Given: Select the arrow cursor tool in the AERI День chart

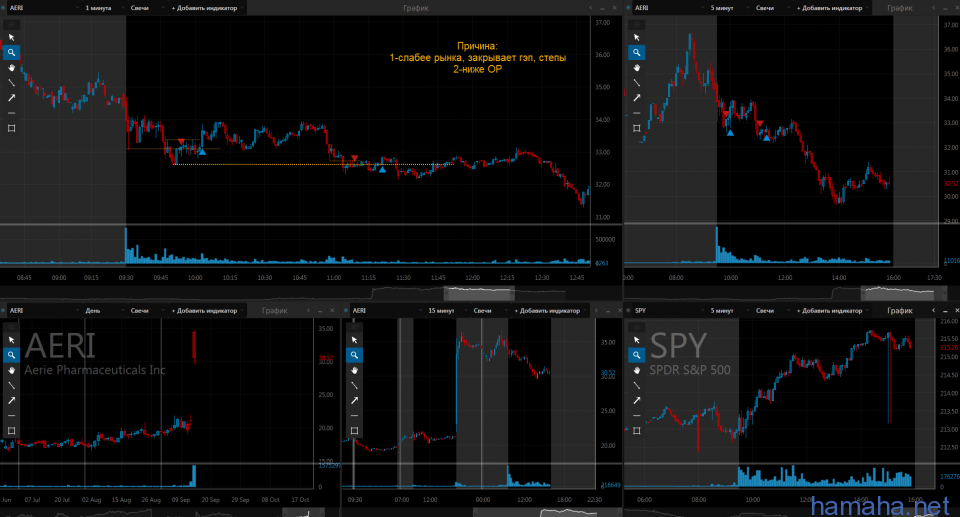Looking at the screenshot, I should coord(11,340).
